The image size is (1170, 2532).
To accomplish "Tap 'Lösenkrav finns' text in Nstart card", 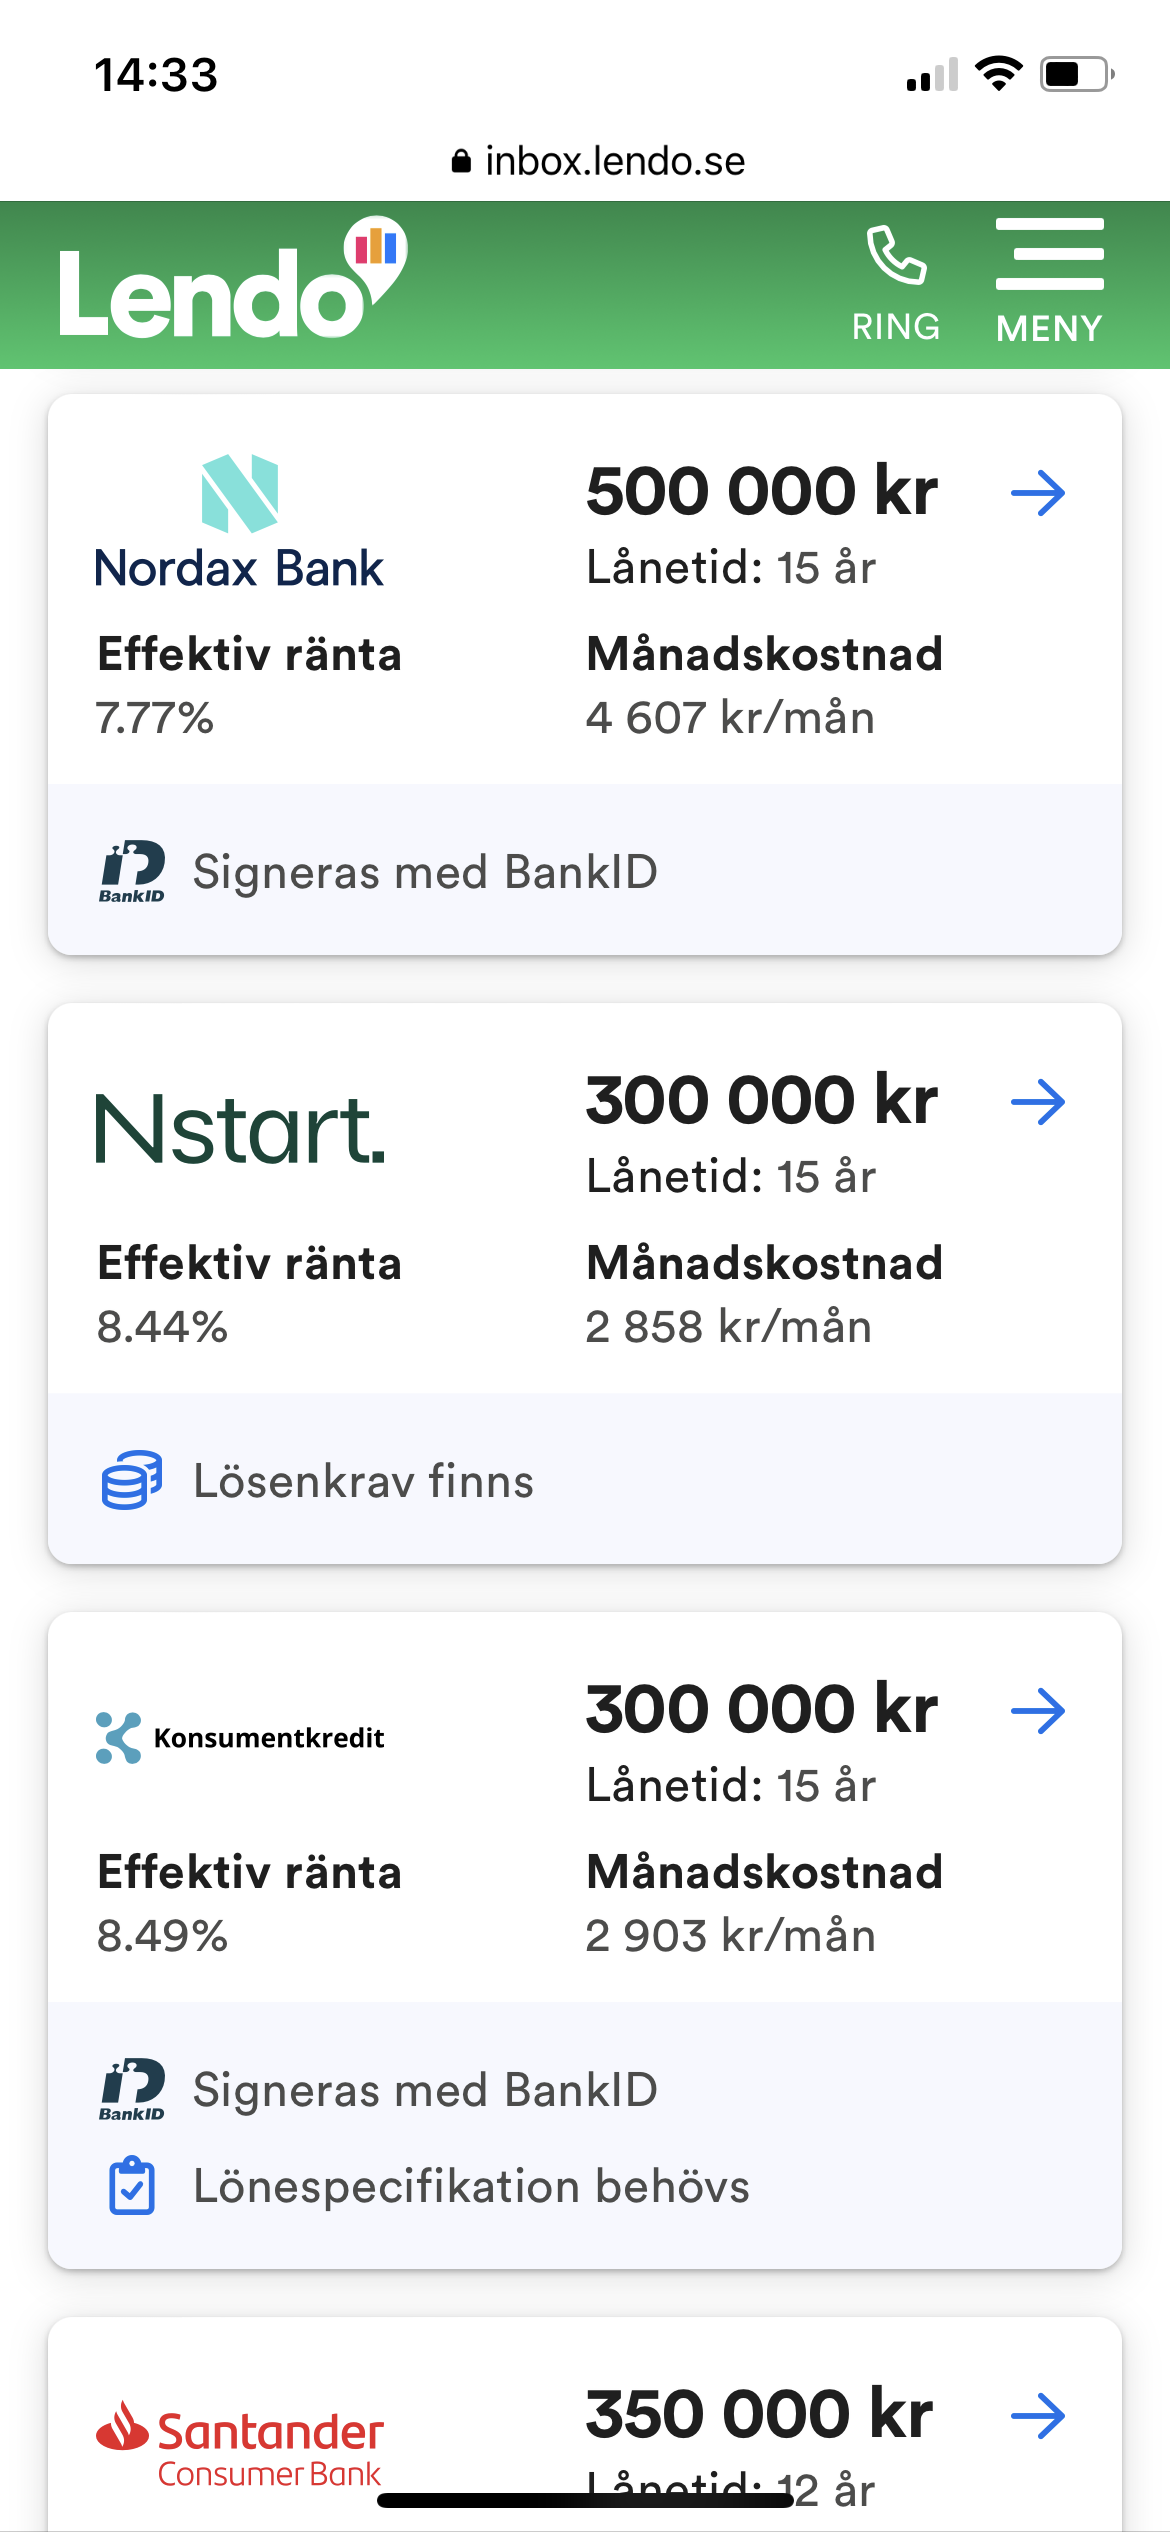I will [363, 1481].
